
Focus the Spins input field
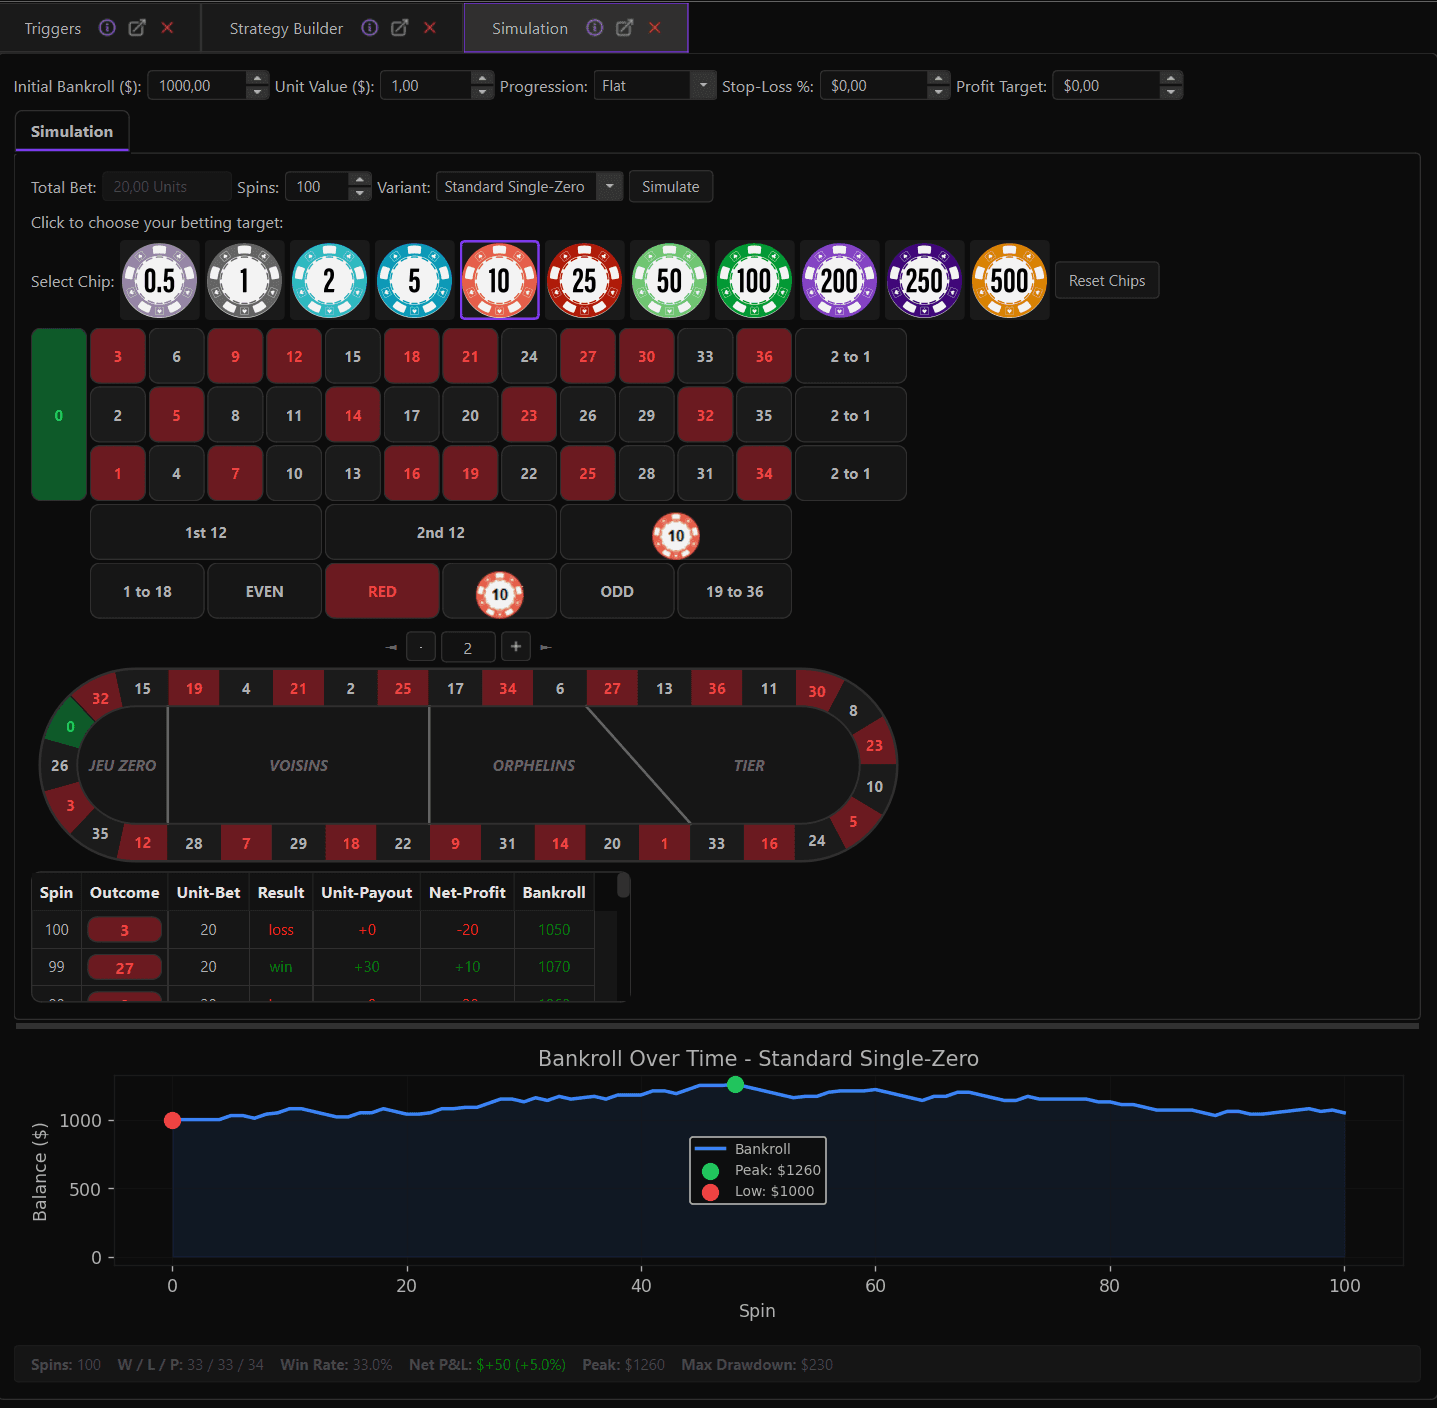pyautogui.click(x=318, y=187)
